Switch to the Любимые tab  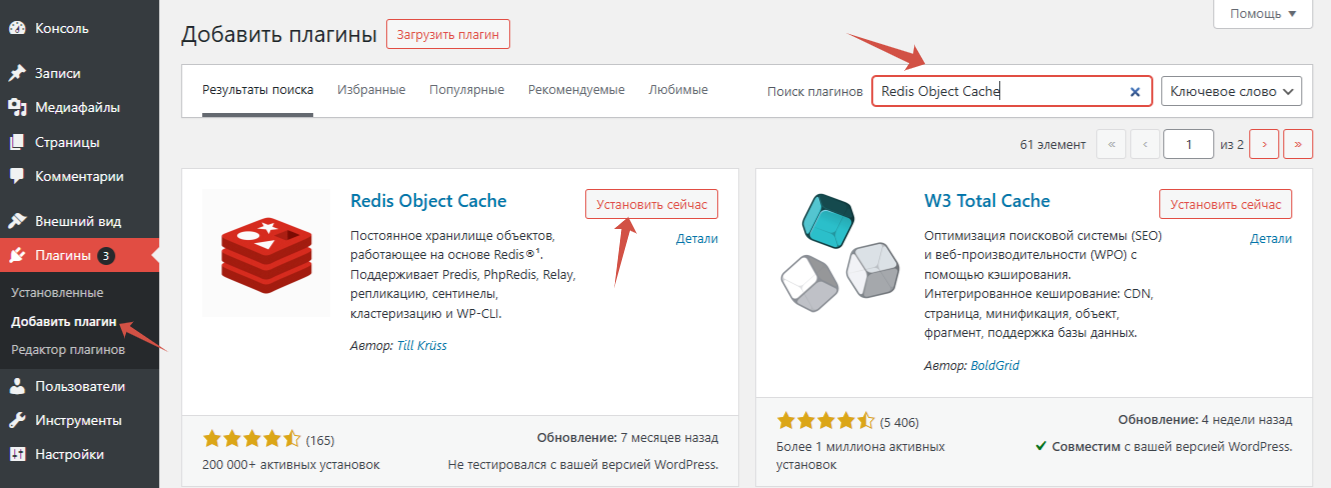click(x=678, y=90)
